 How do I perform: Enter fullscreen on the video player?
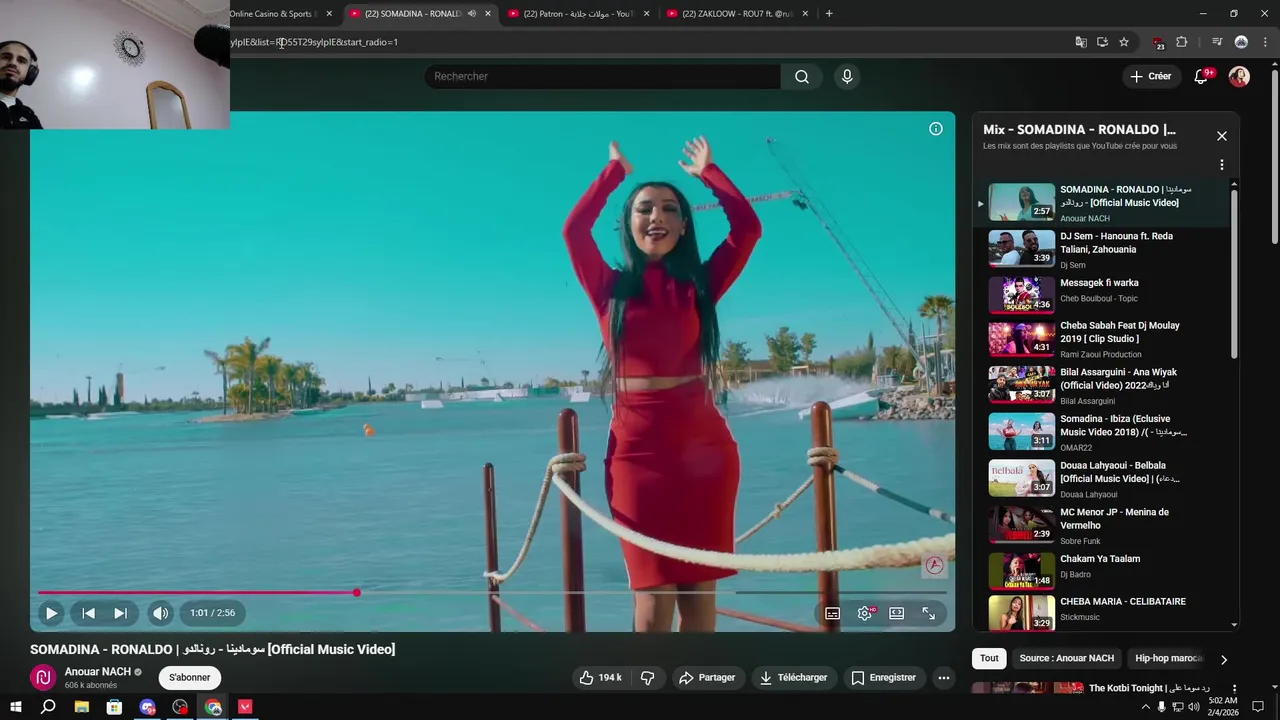(929, 613)
